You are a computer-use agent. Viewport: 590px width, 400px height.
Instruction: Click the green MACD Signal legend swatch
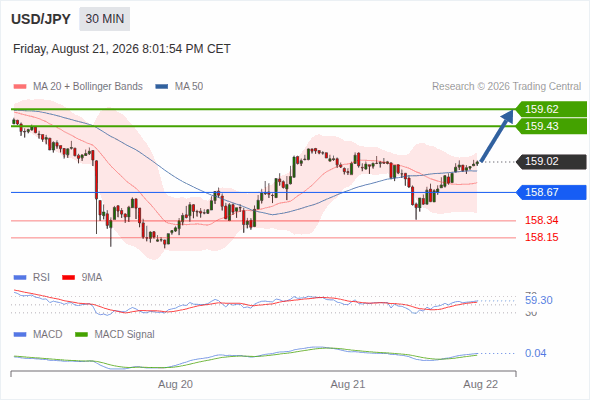click(81, 335)
